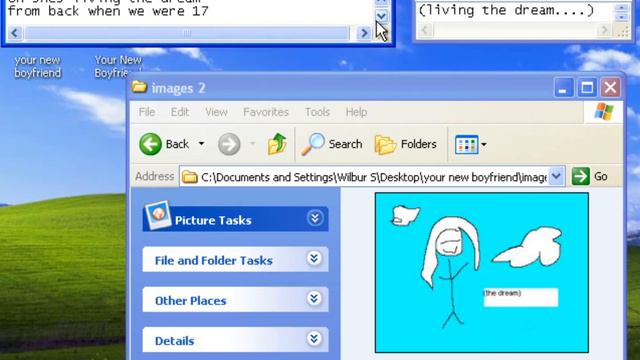Click the address bar folder icon
Screen dimensions: 640x360
tap(189, 177)
